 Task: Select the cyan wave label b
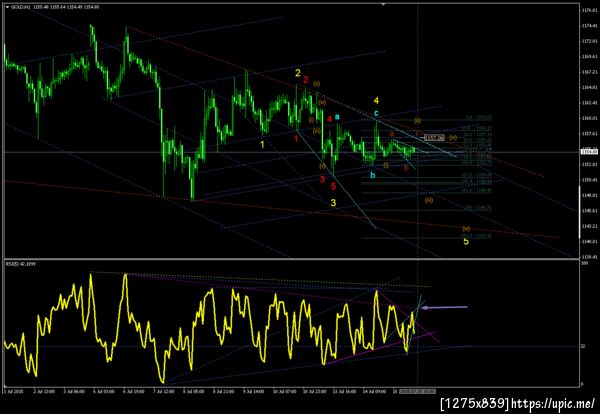373,175
